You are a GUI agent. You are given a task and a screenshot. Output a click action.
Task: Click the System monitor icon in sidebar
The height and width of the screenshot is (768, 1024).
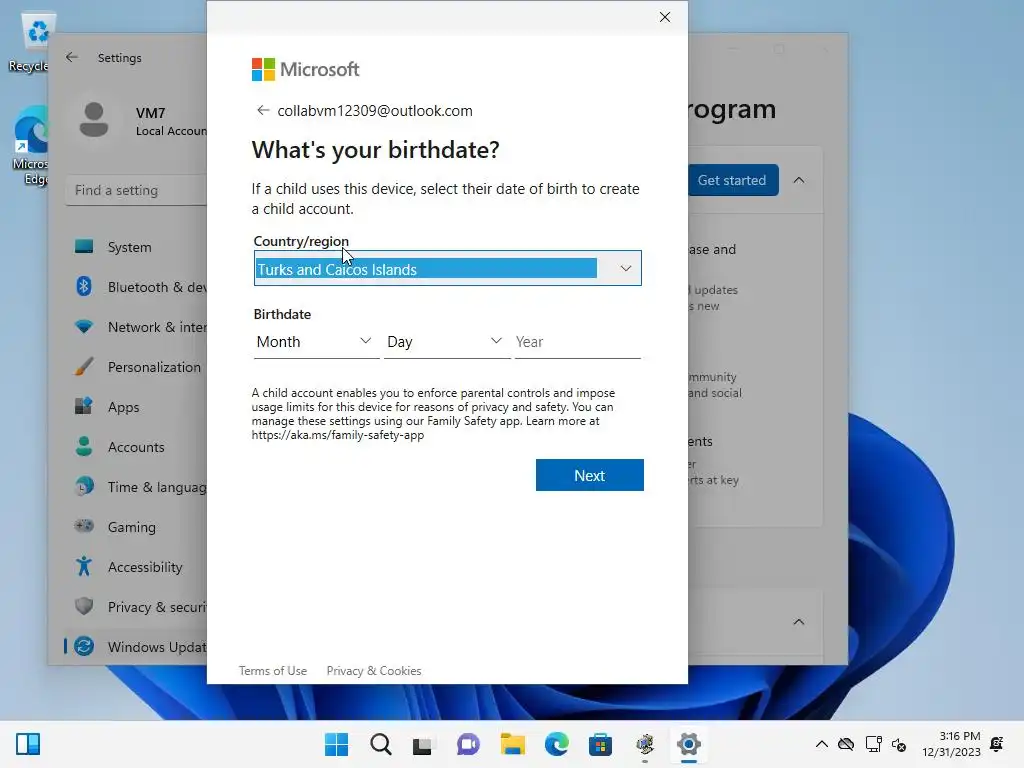pyautogui.click(x=84, y=246)
